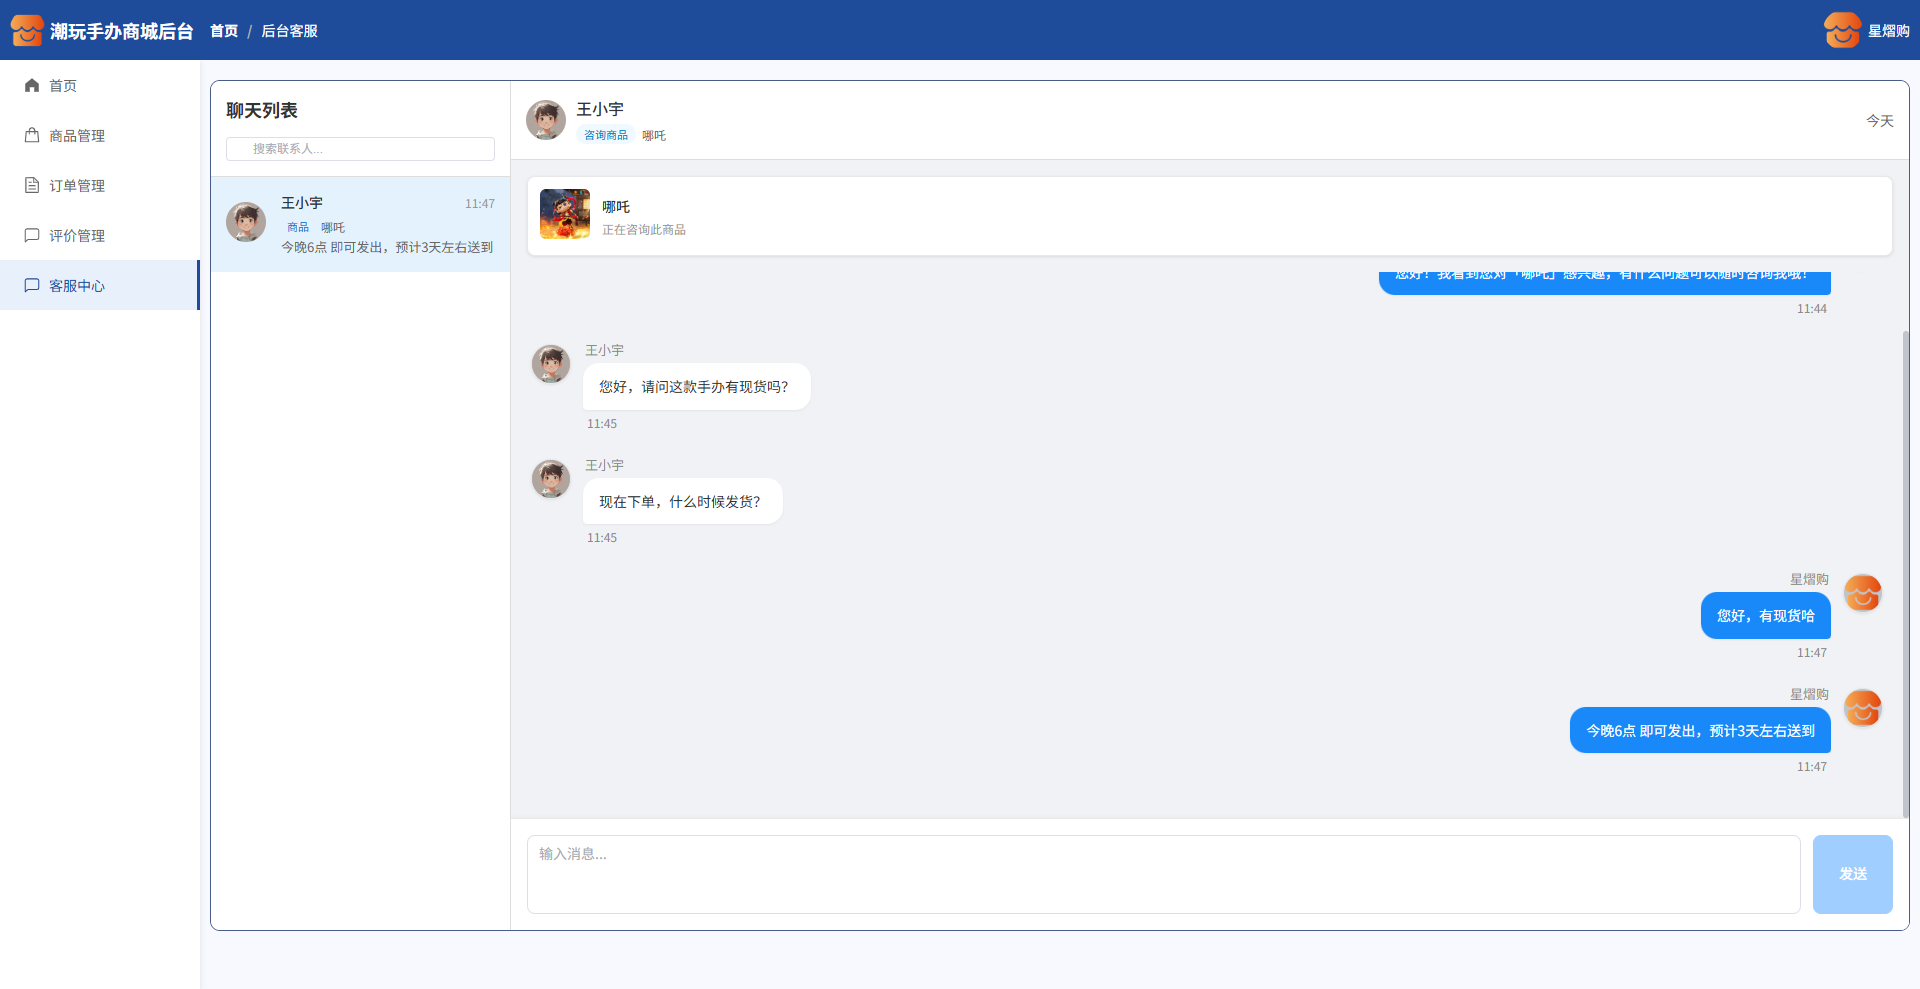Click the document icon for 订单管理
The image size is (1920, 989).
[32, 186]
